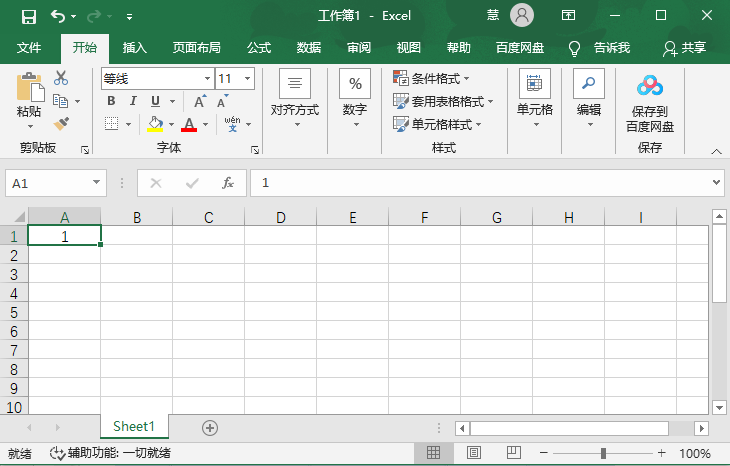Switch to the 公式 ribbon tab
The image size is (730, 466).
(259, 48)
